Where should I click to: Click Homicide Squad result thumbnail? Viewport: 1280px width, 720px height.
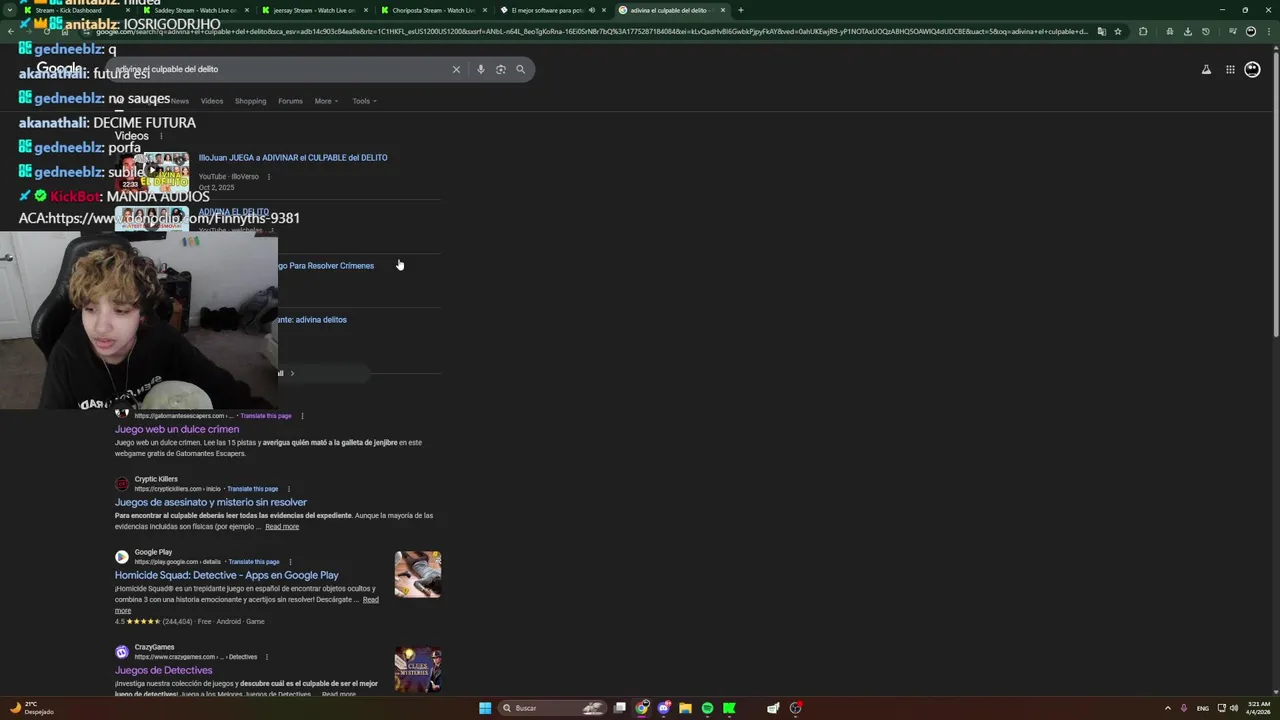coord(418,574)
